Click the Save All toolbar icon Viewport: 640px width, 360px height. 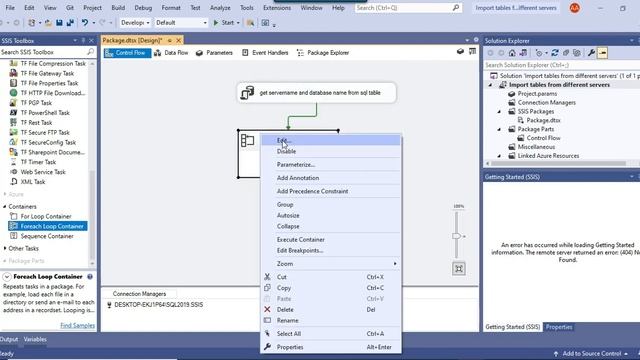click(x=70, y=23)
